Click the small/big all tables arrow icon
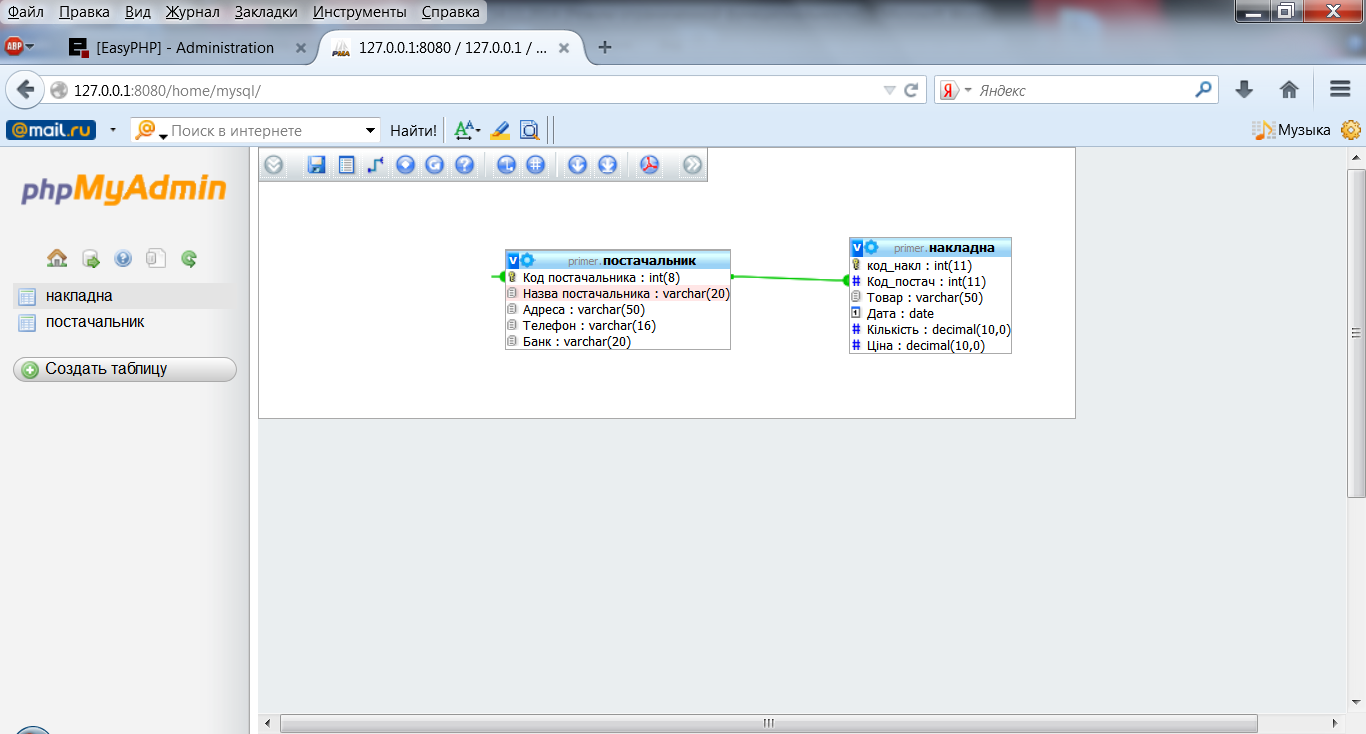 click(577, 165)
